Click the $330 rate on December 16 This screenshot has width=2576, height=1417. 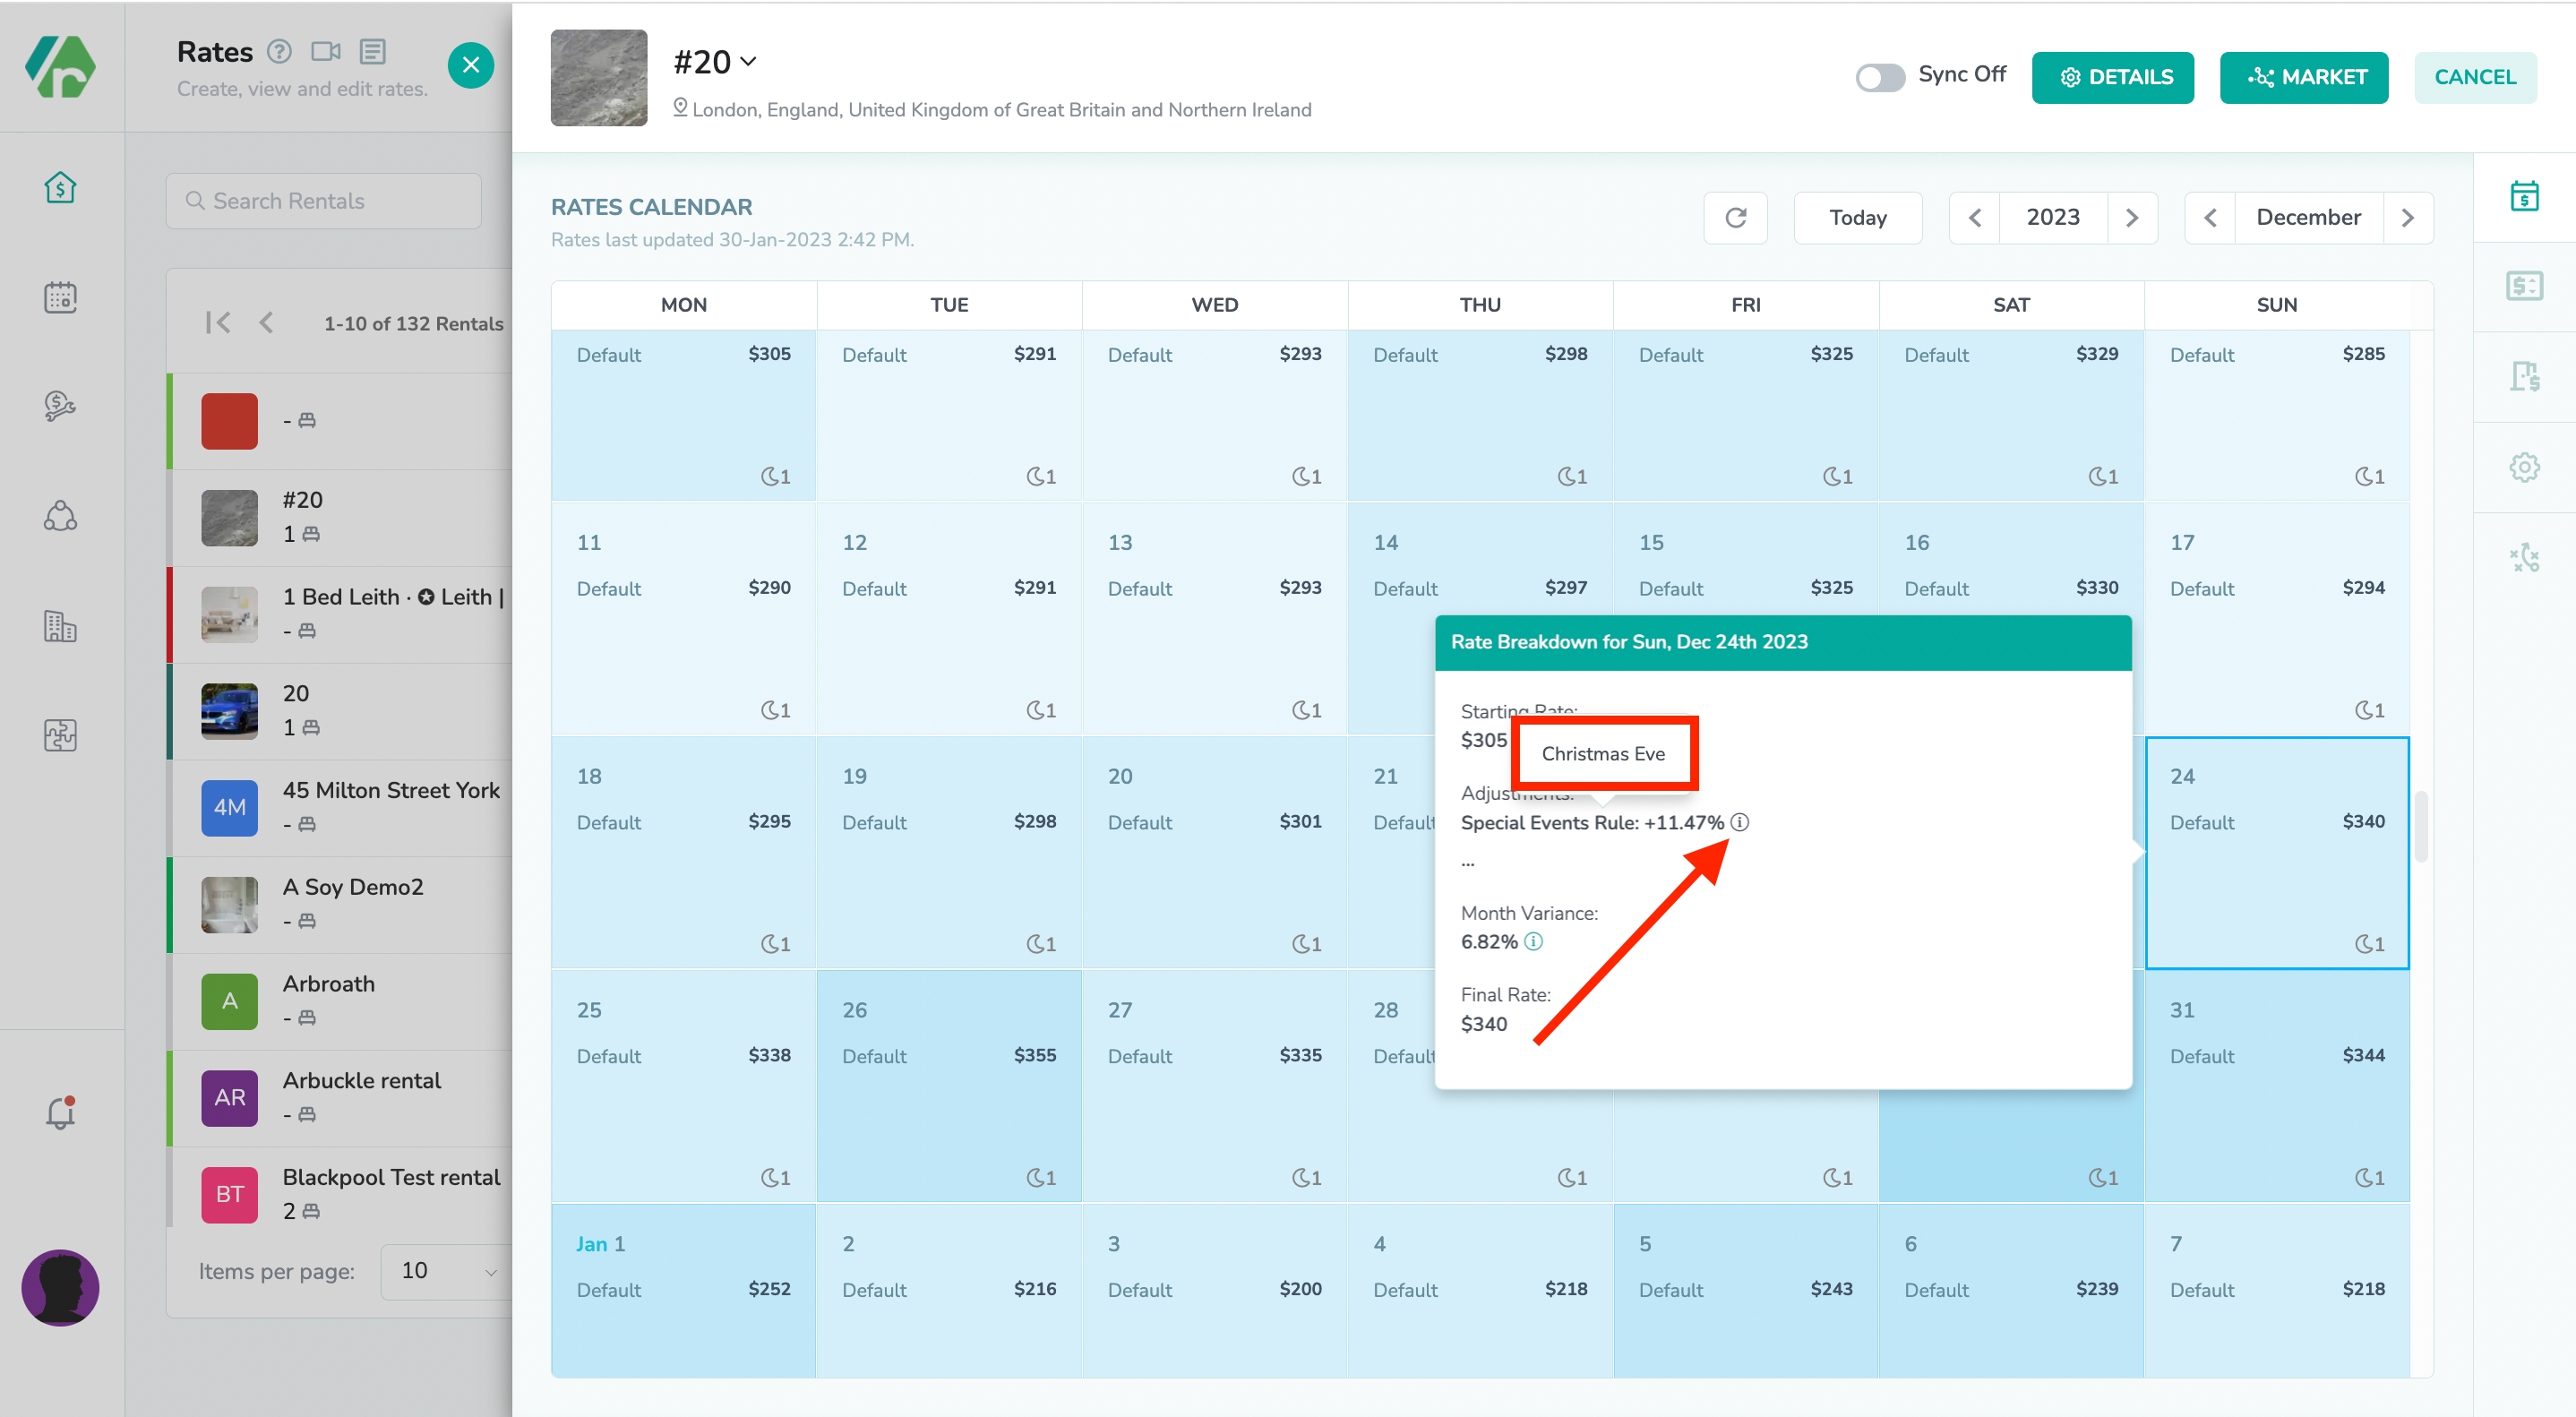point(2097,587)
